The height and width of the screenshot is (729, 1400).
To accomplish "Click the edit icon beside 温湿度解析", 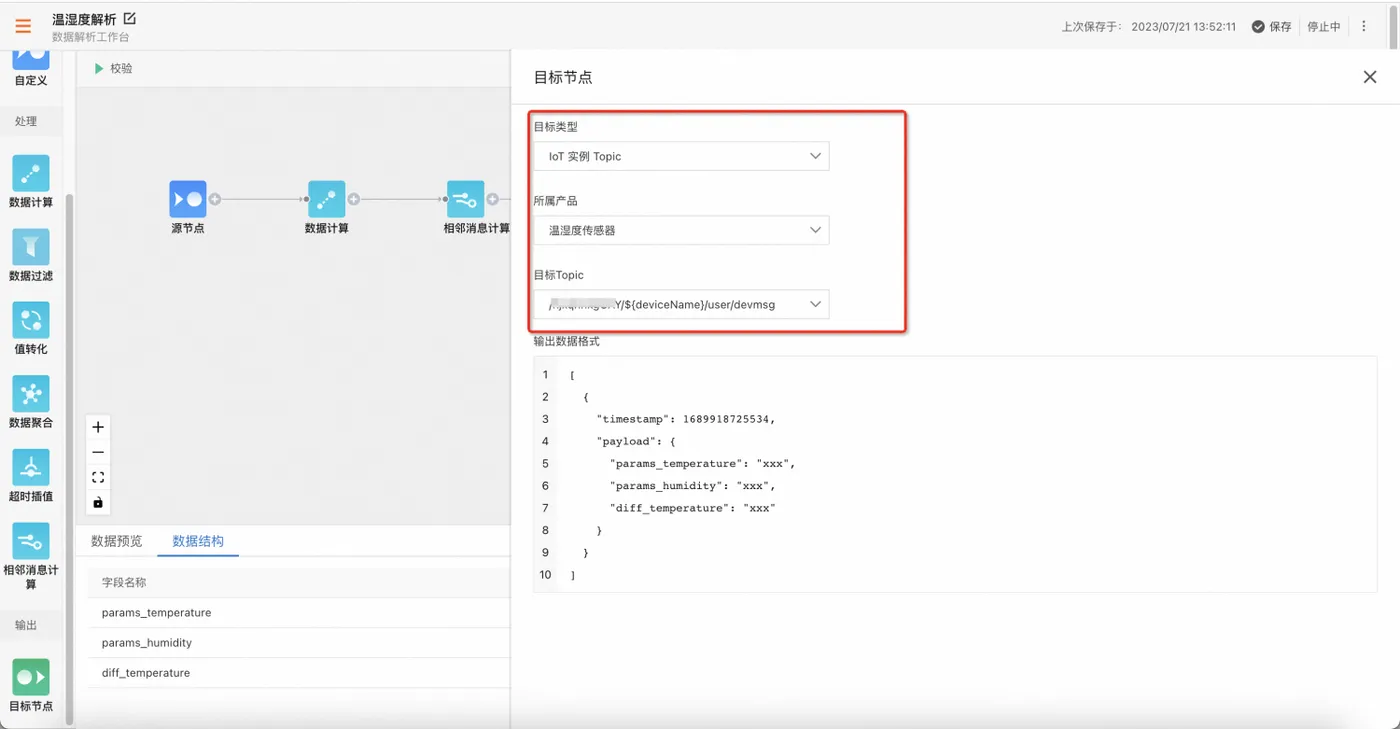I will [x=129, y=19].
